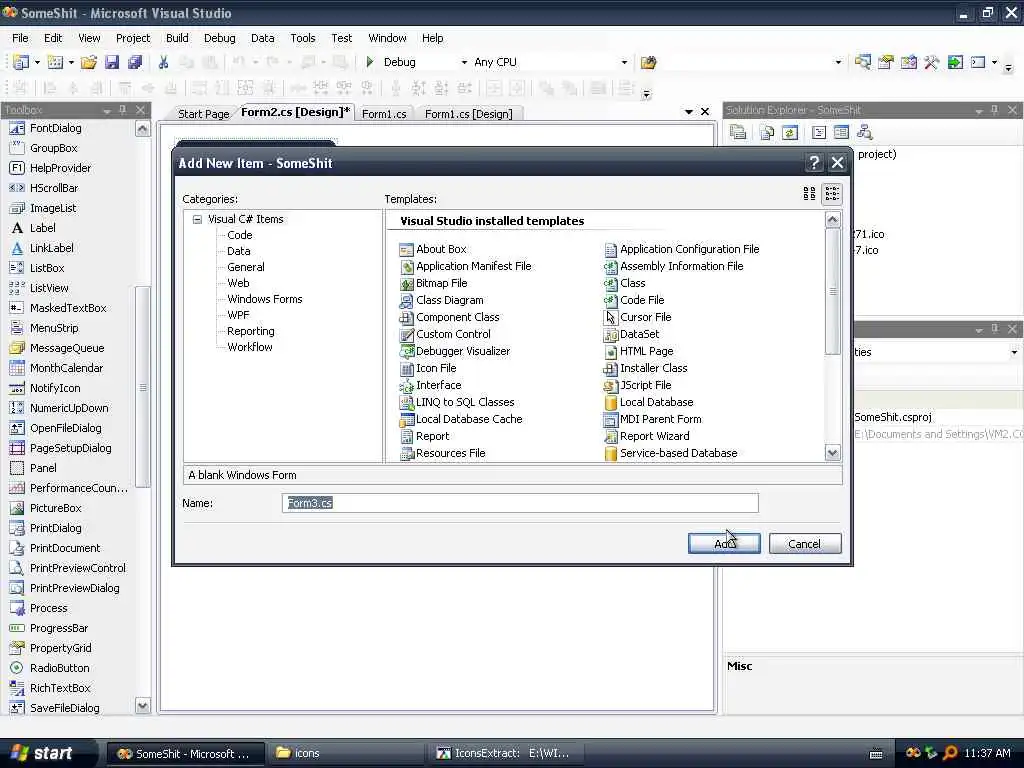Click the Open File folder icon
This screenshot has width=1024, height=768.
(x=88, y=62)
